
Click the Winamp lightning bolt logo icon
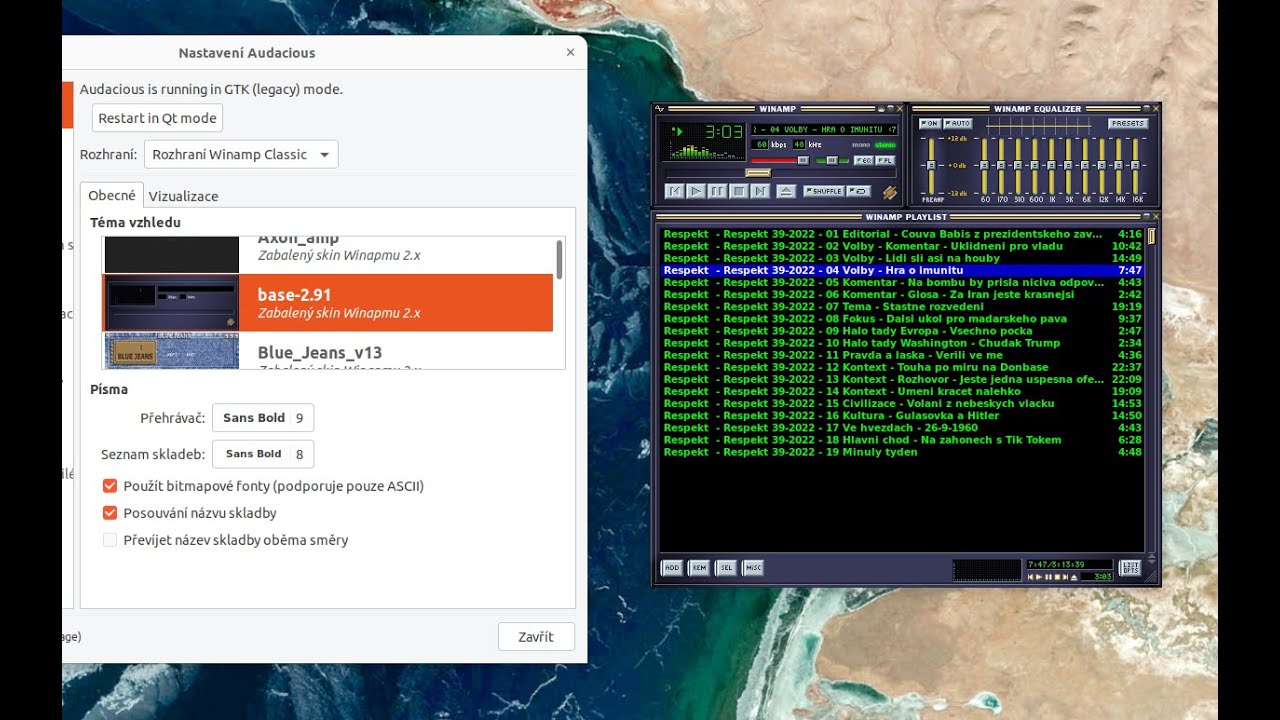(x=890, y=192)
